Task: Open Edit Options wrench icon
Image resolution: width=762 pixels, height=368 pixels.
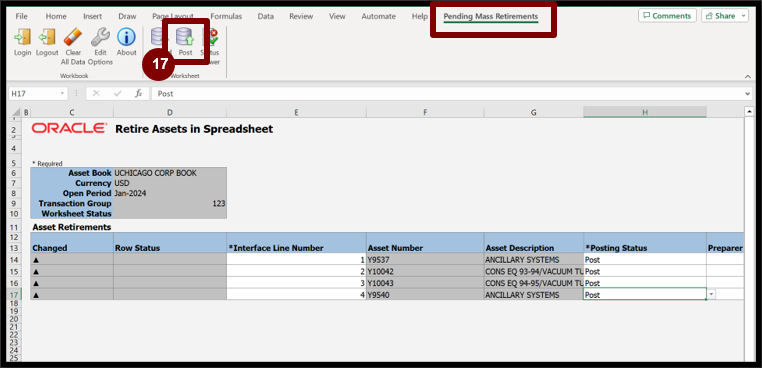Action: [x=100, y=37]
